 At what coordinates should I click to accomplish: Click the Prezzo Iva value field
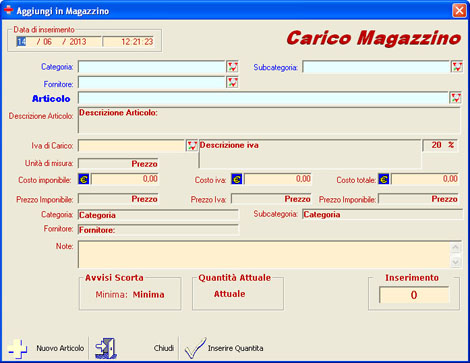(271, 199)
